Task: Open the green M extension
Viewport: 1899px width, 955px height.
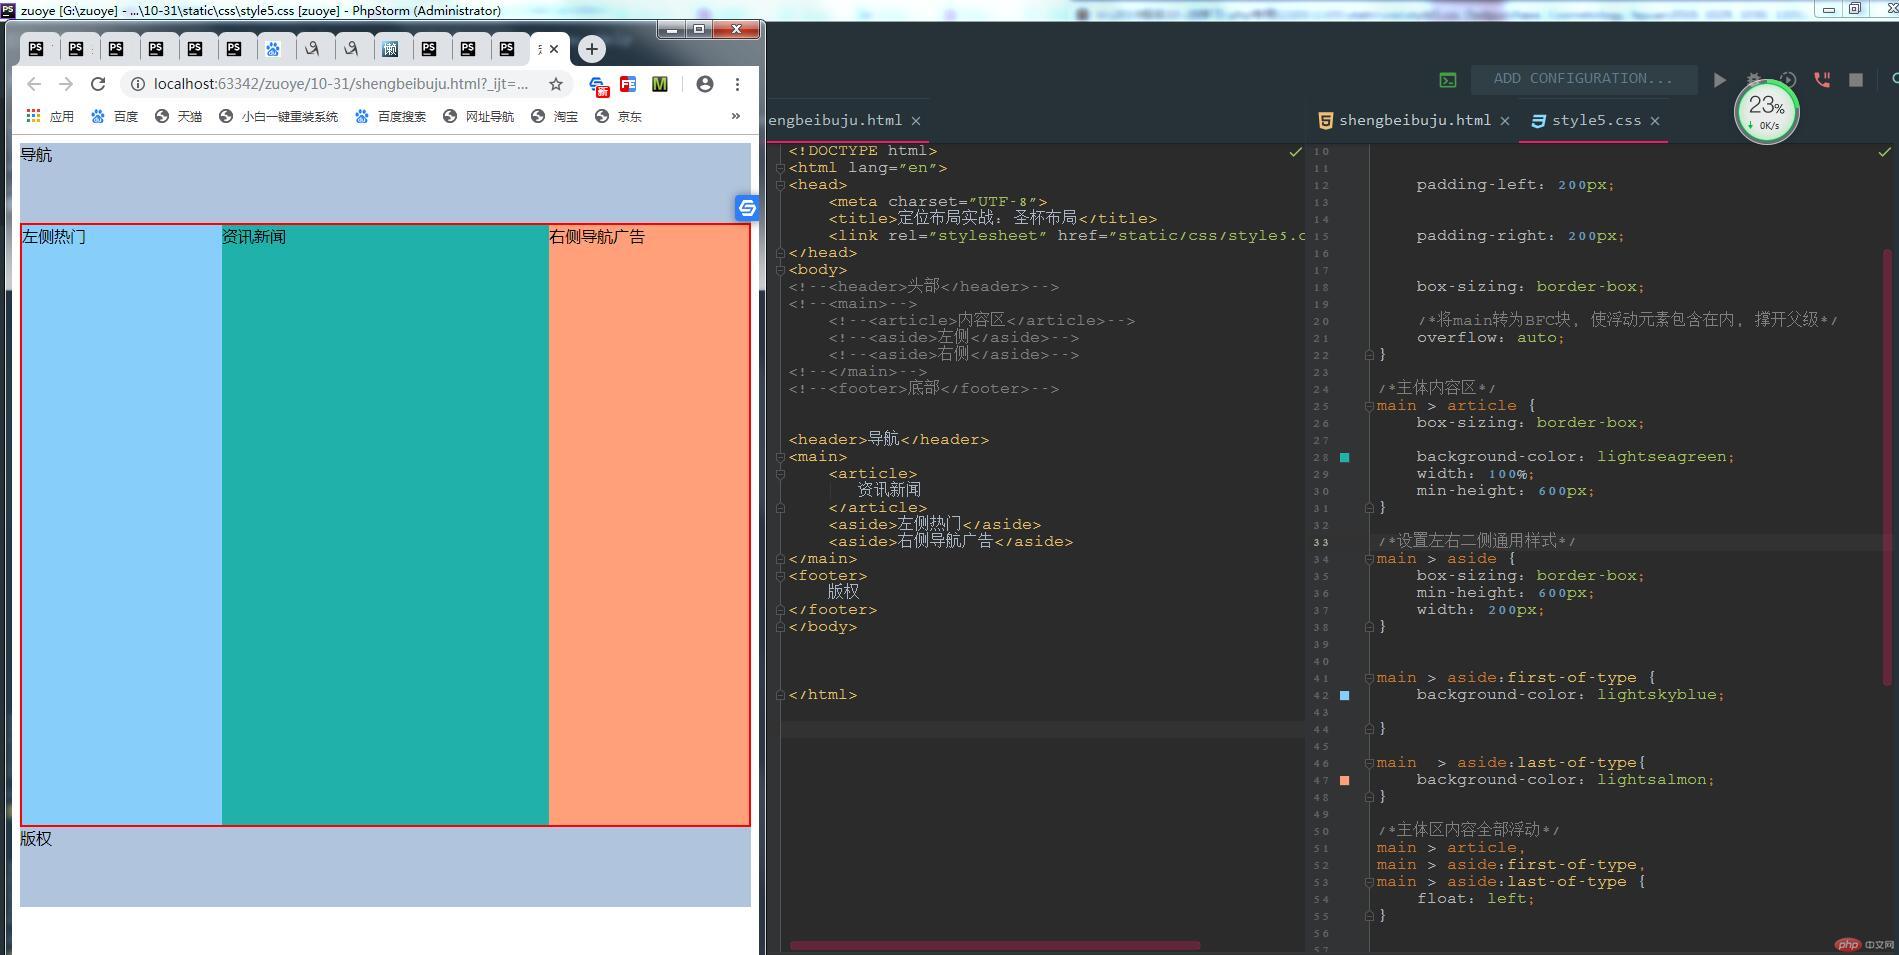Action: coord(660,84)
